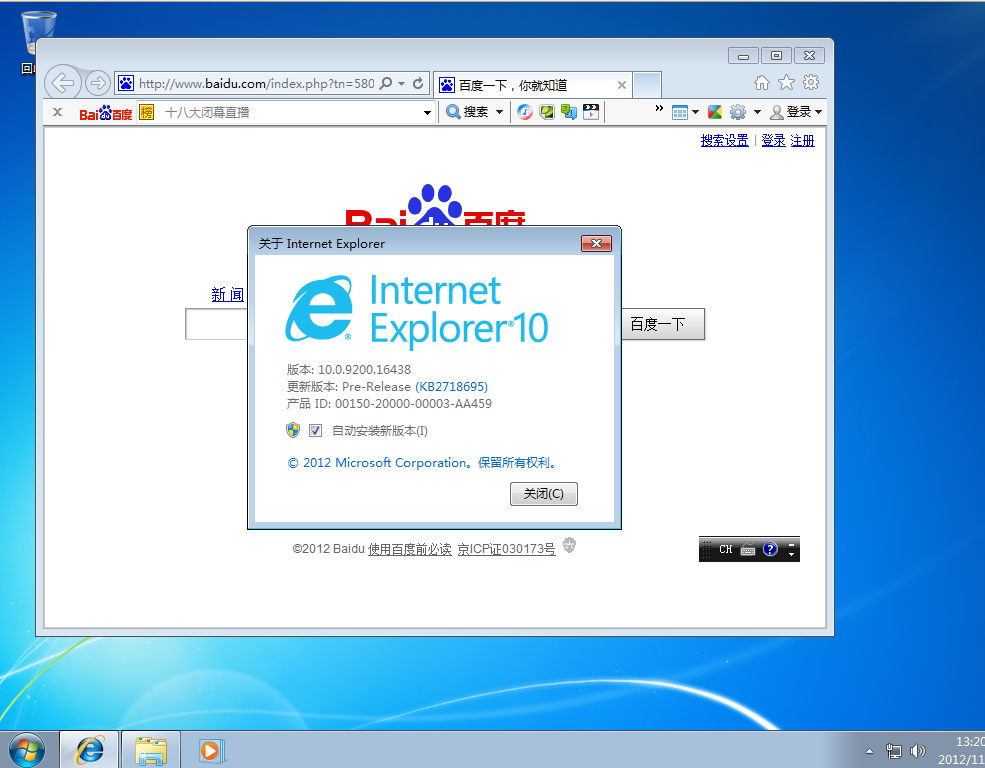Click the translate icon on Baidu toolbar
The image size is (985, 768).
point(569,112)
